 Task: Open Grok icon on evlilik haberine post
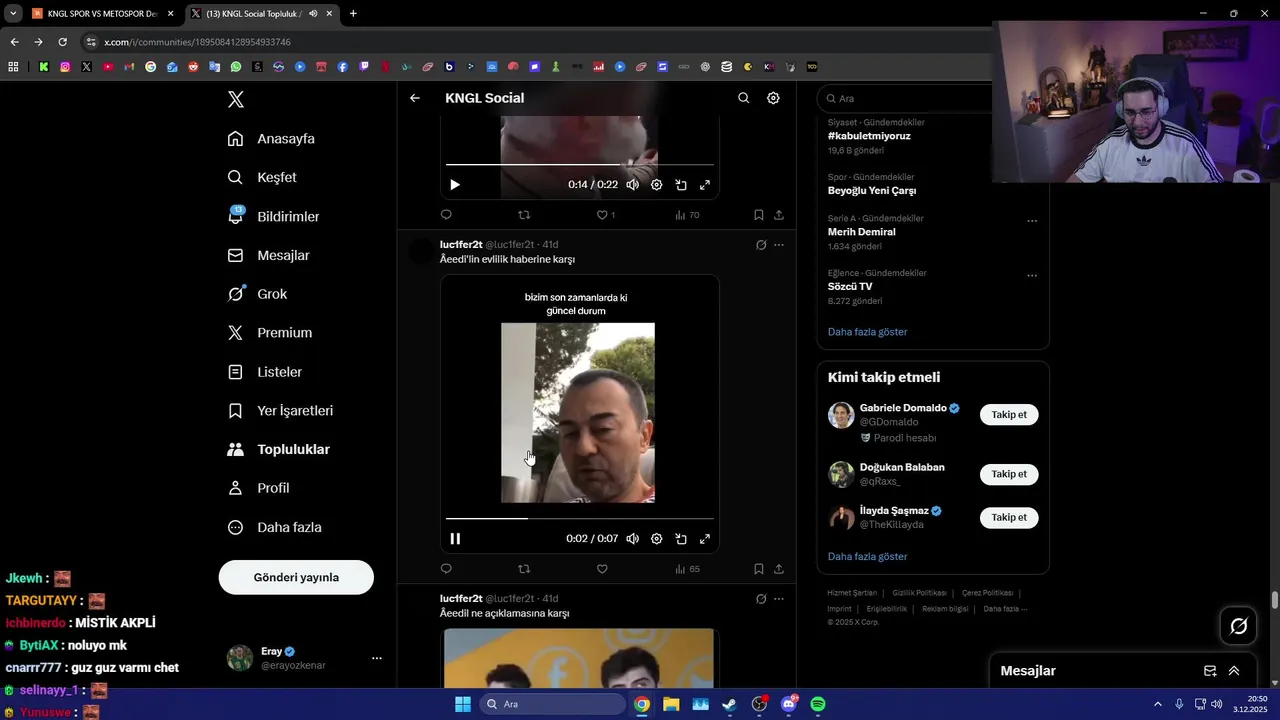coord(761,245)
